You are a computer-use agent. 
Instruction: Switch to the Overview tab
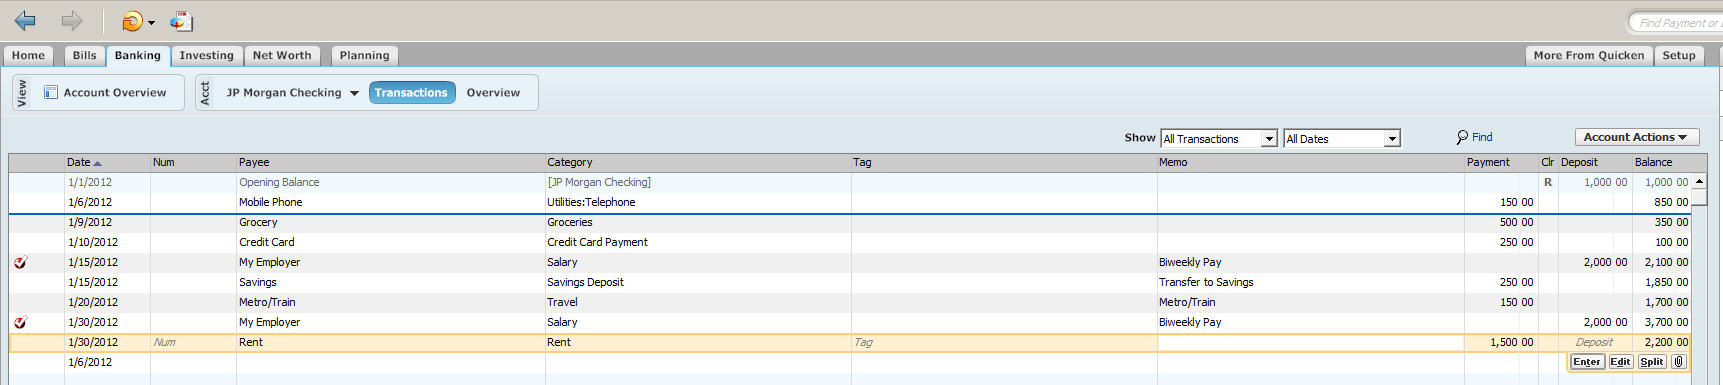coord(493,92)
